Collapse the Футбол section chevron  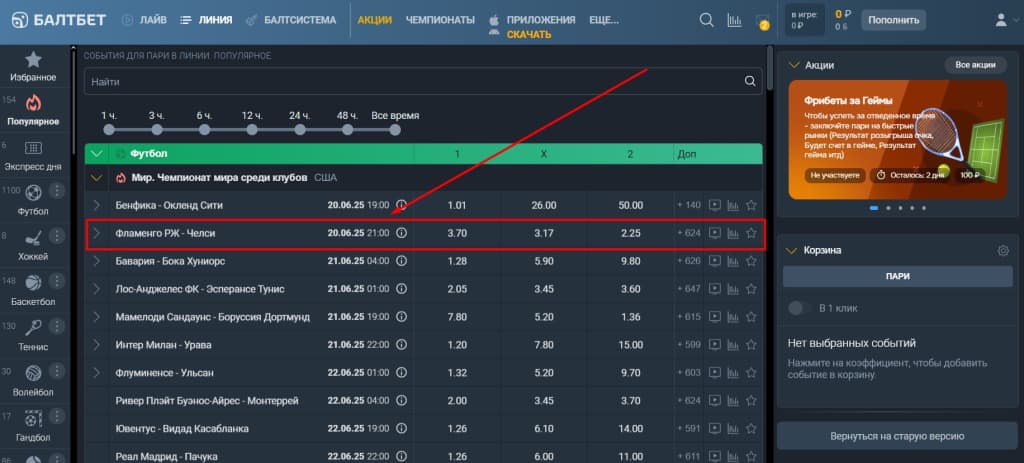(x=97, y=154)
